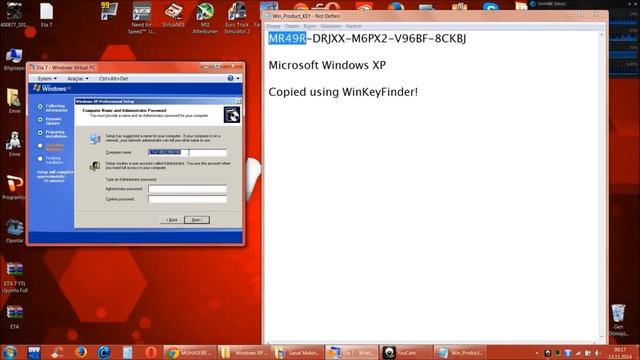Click the Confirm password field
Viewport: 640px width, 360px height.
[x=187, y=199]
